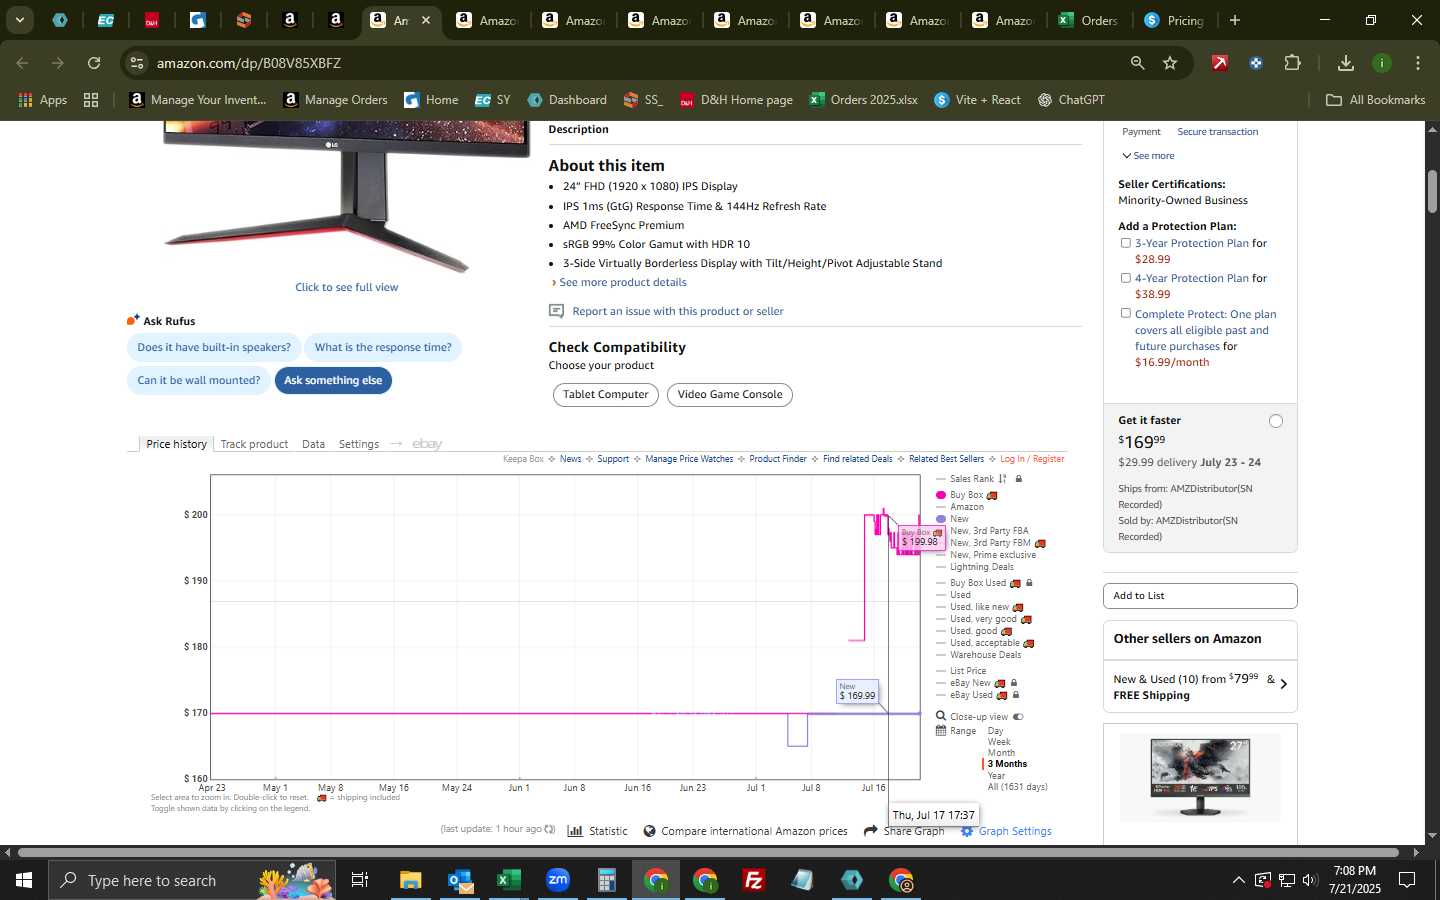This screenshot has height=900, width=1440.
Task: Reload the Amazon product page
Action: click(94, 63)
